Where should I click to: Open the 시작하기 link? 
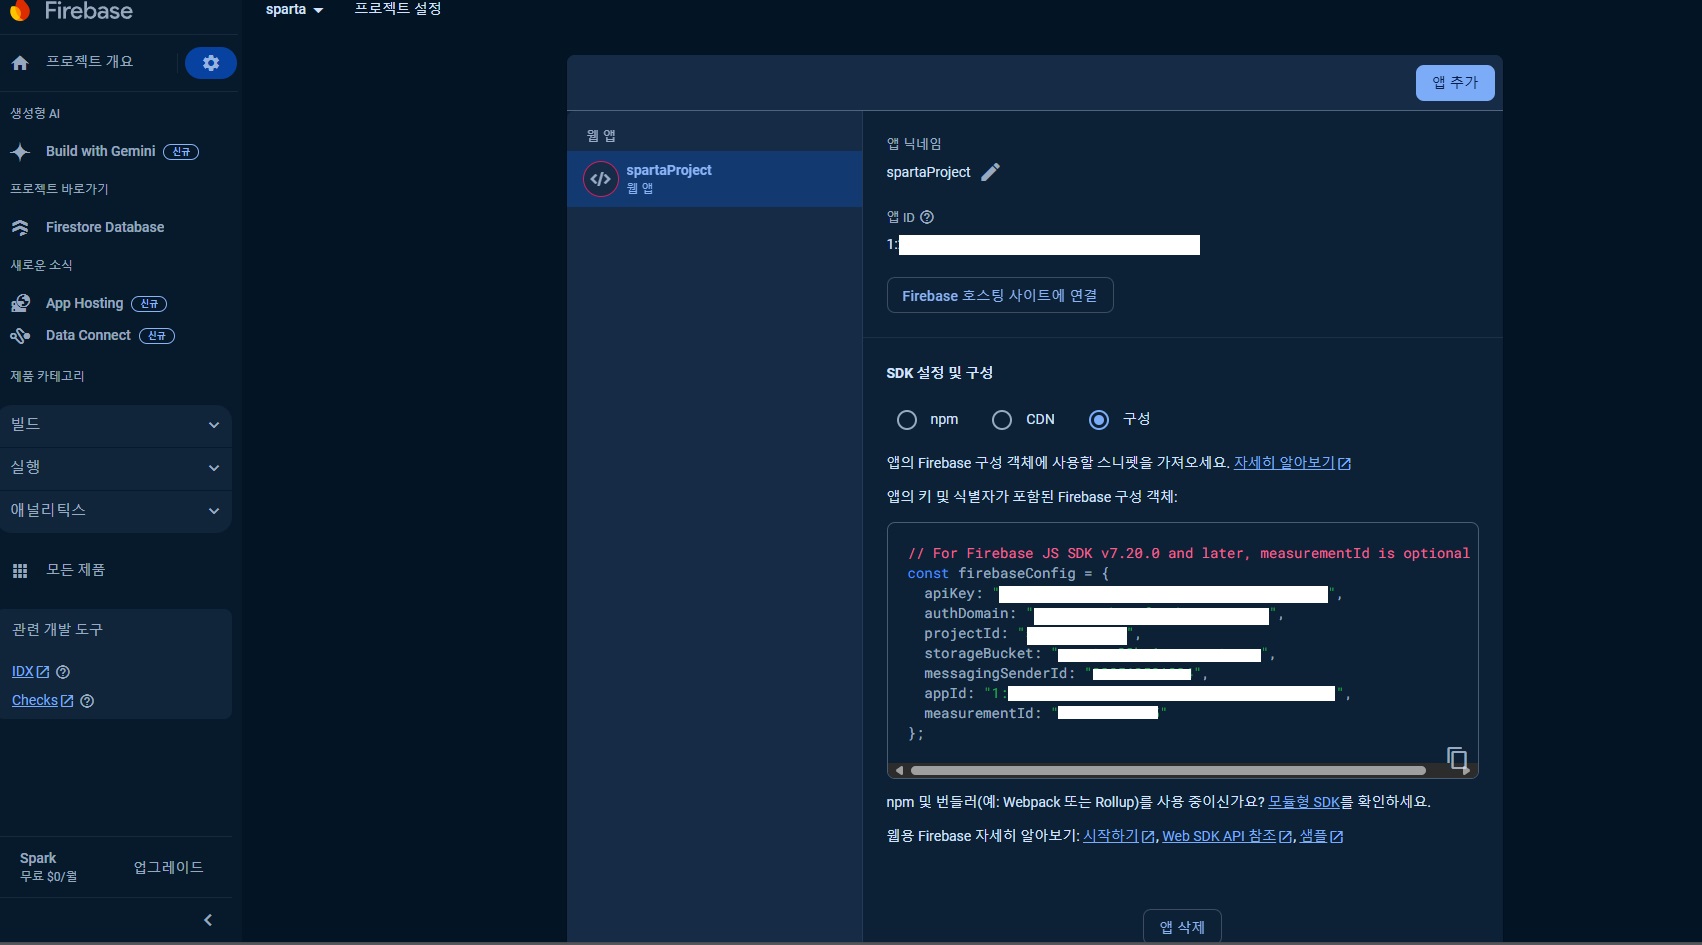pos(1119,836)
